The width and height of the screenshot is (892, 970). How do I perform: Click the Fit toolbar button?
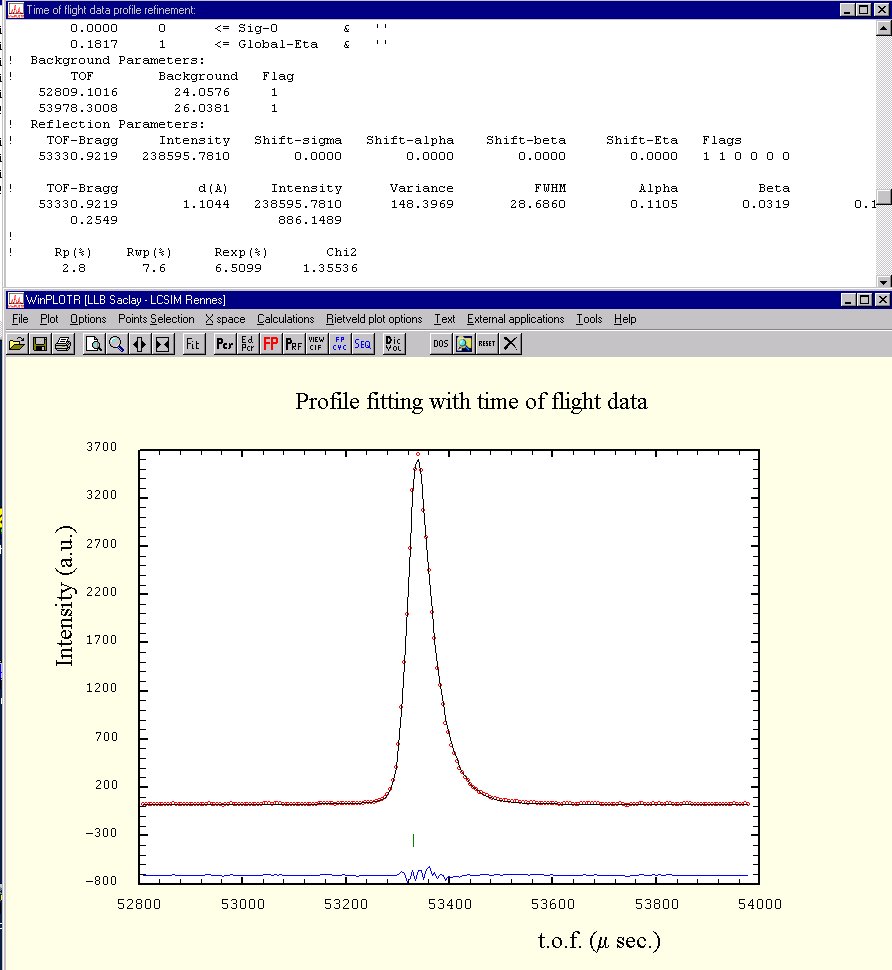click(x=193, y=344)
